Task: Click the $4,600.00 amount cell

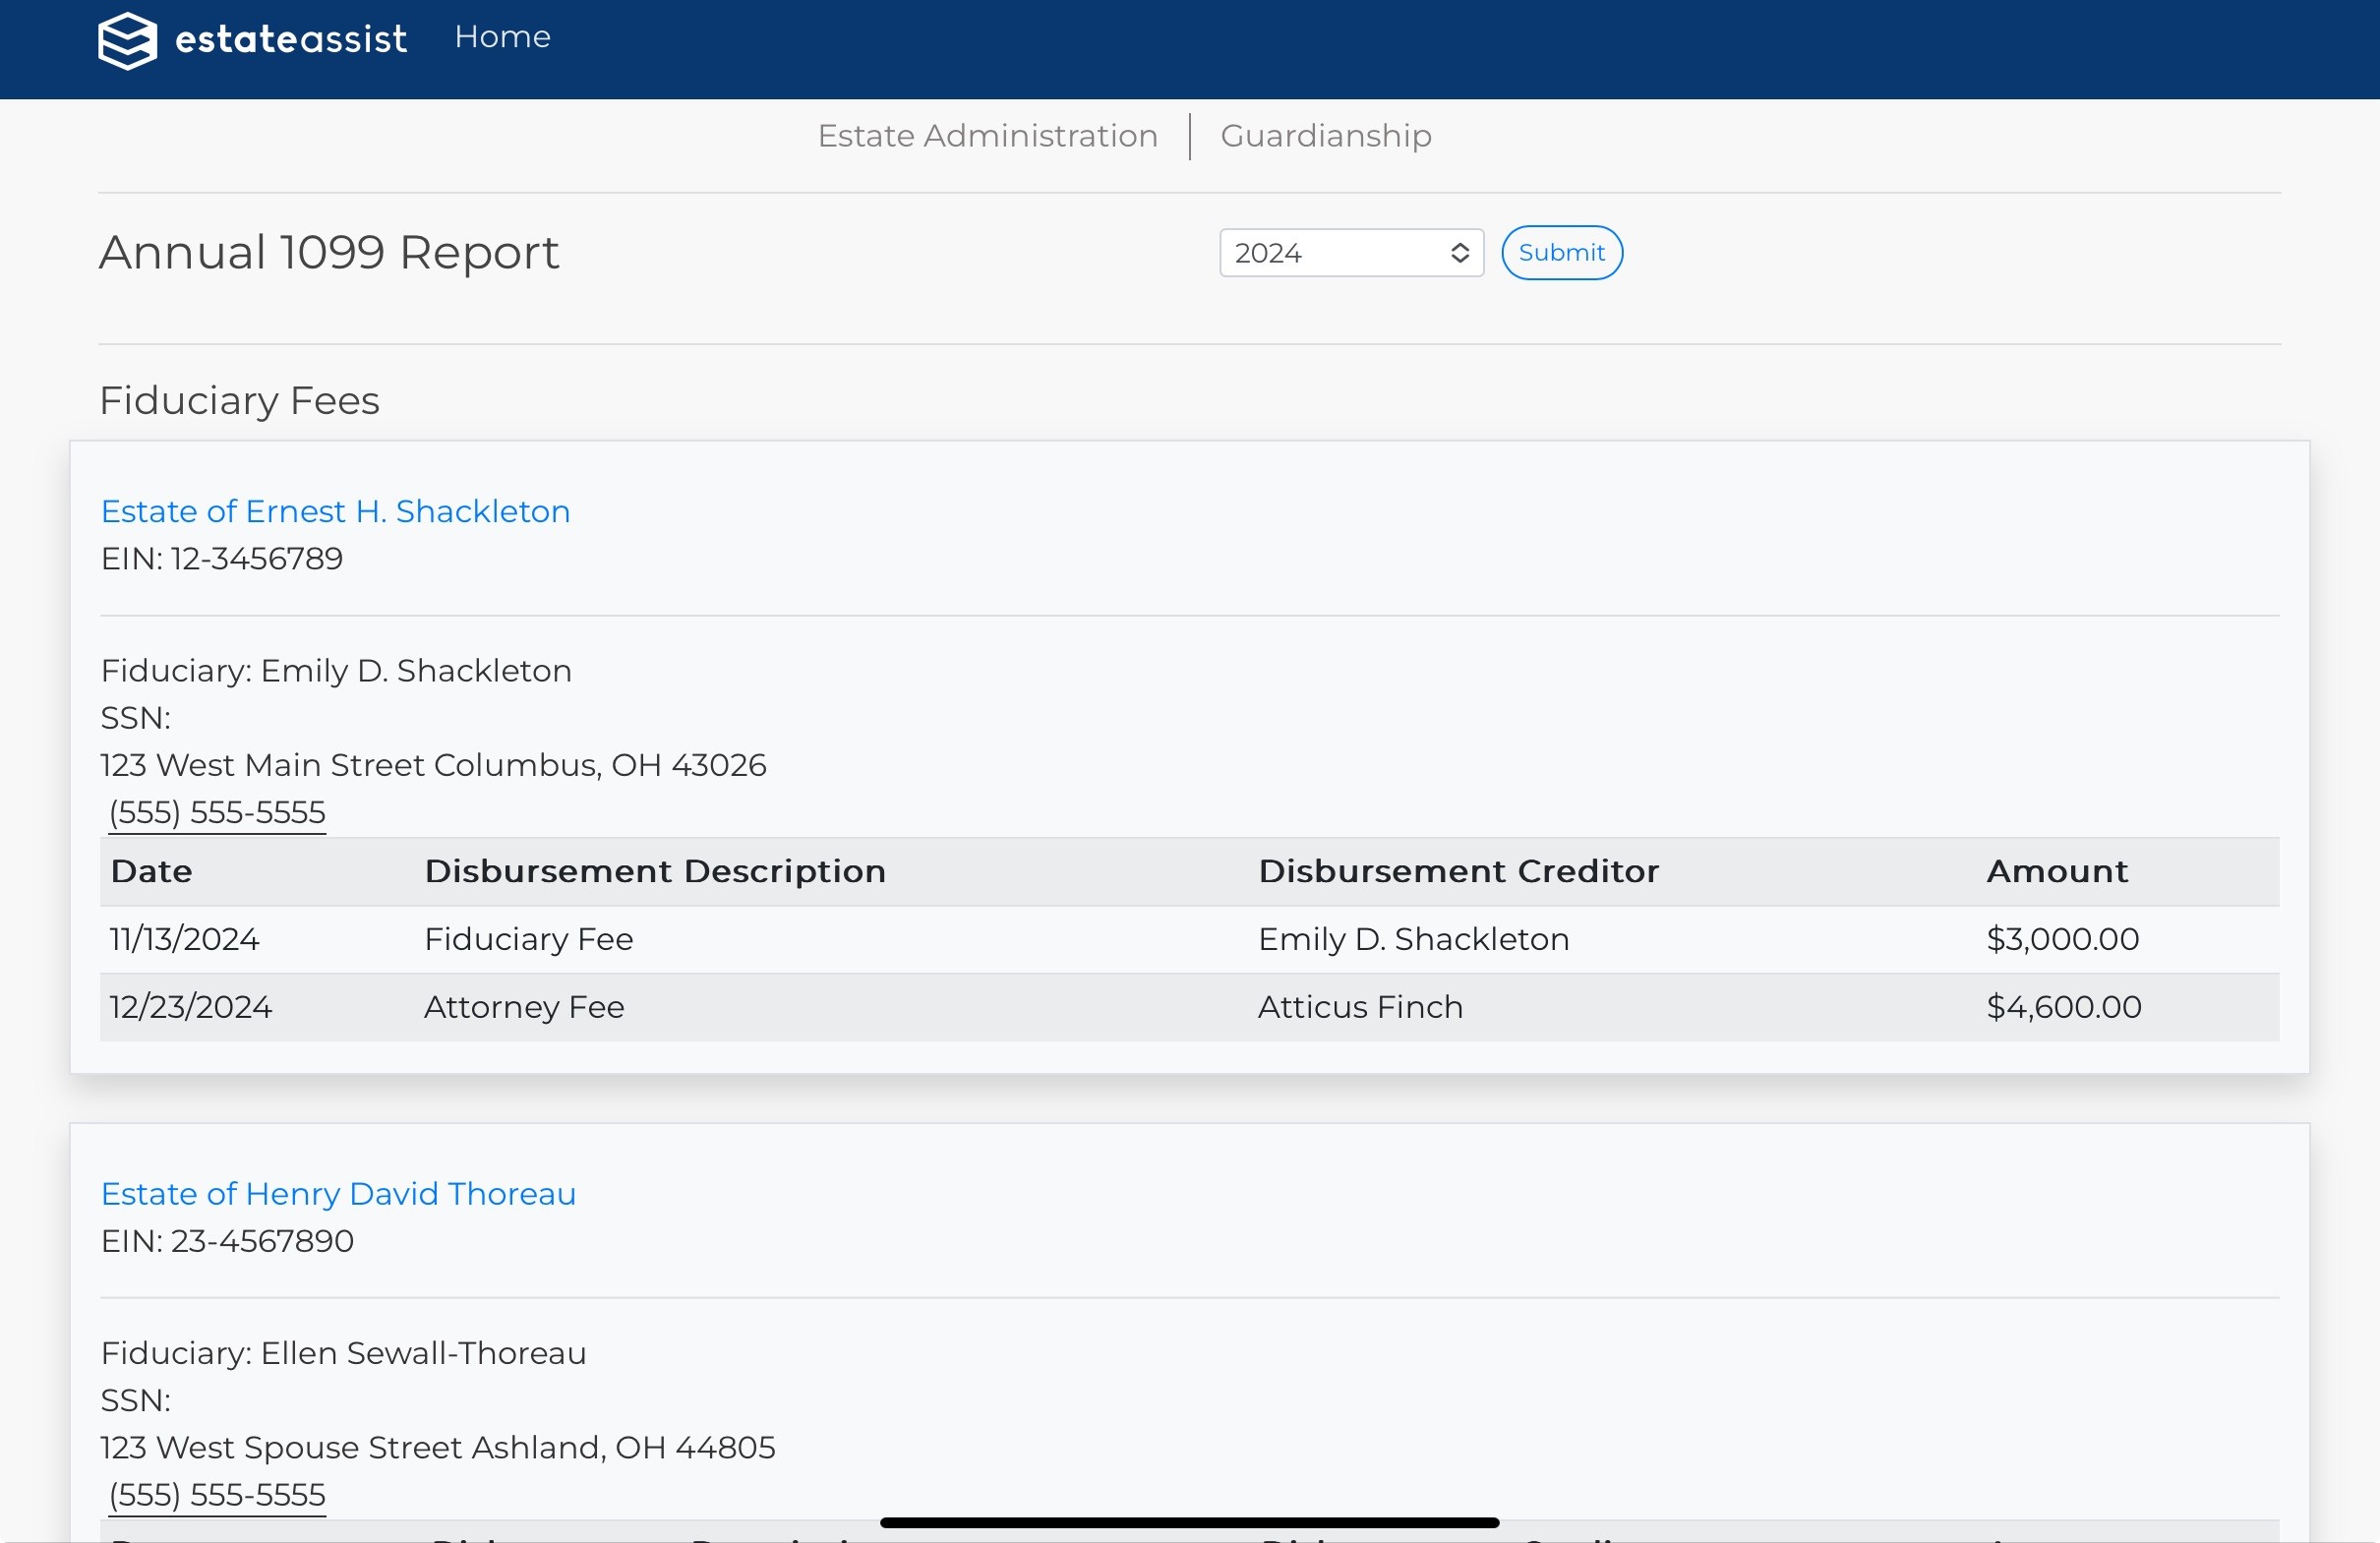Action: [x=2064, y=1007]
